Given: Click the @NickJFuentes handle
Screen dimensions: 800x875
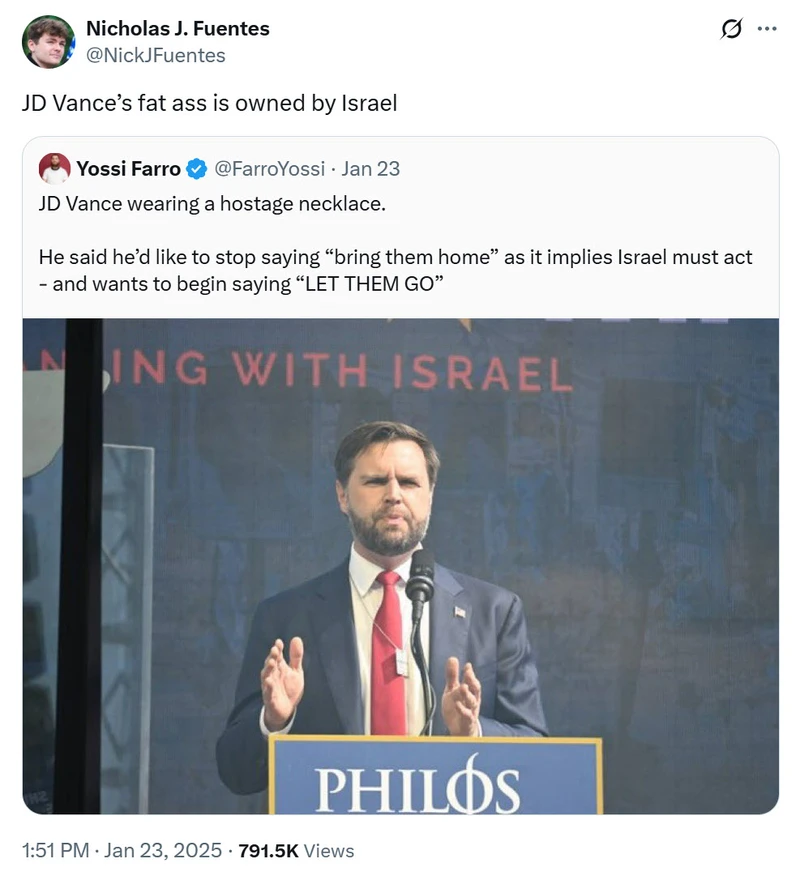Looking at the screenshot, I should tap(155, 55).
